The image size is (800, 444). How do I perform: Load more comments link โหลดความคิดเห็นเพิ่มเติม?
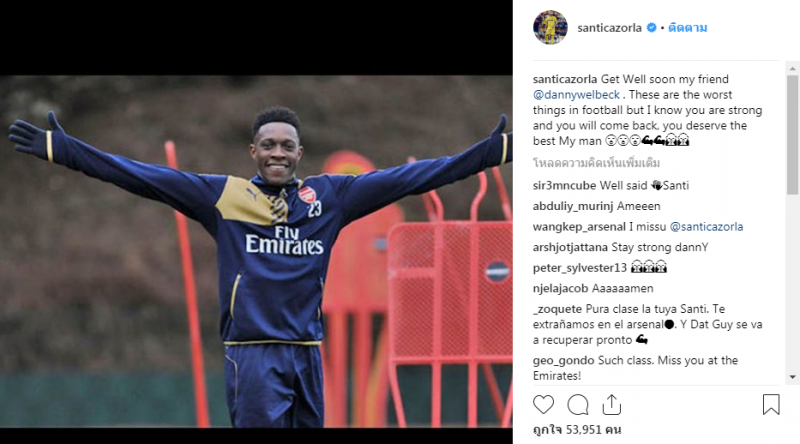click(596, 163)
